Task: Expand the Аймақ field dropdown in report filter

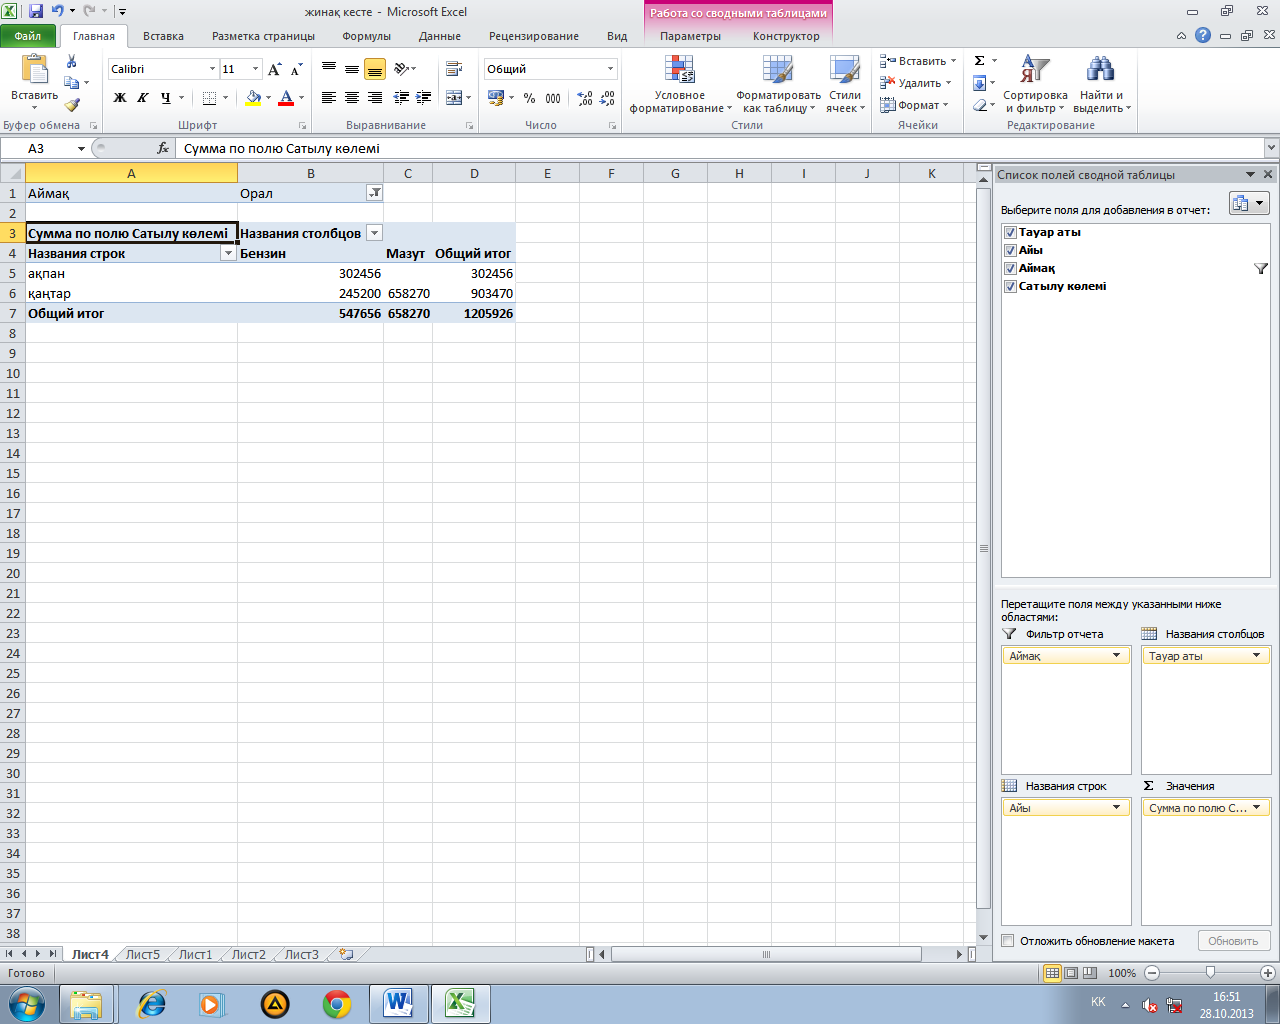Action: 1117,656
